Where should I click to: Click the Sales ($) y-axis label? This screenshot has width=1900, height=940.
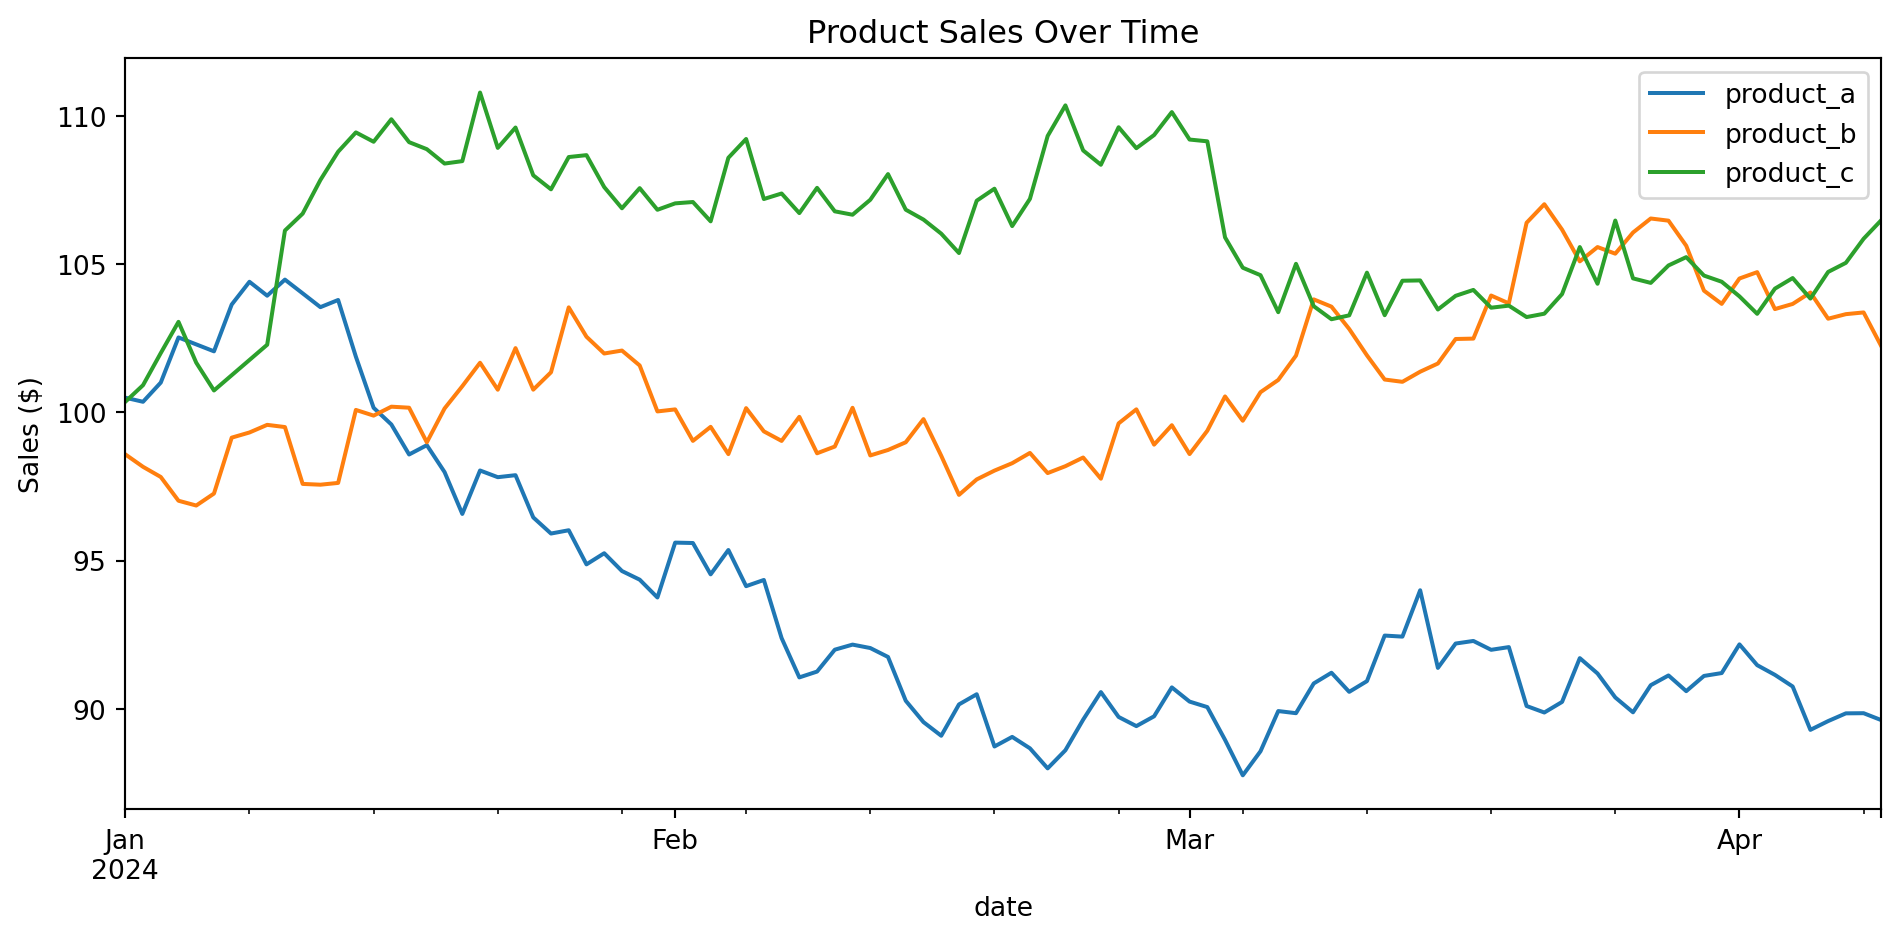[30, 434]
